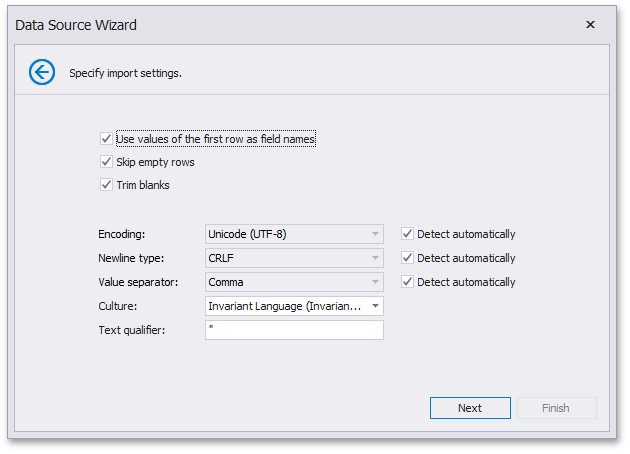630x454 pixels.
Task: Close the Data Source Wizard dialog
Action: coord(590,24)
